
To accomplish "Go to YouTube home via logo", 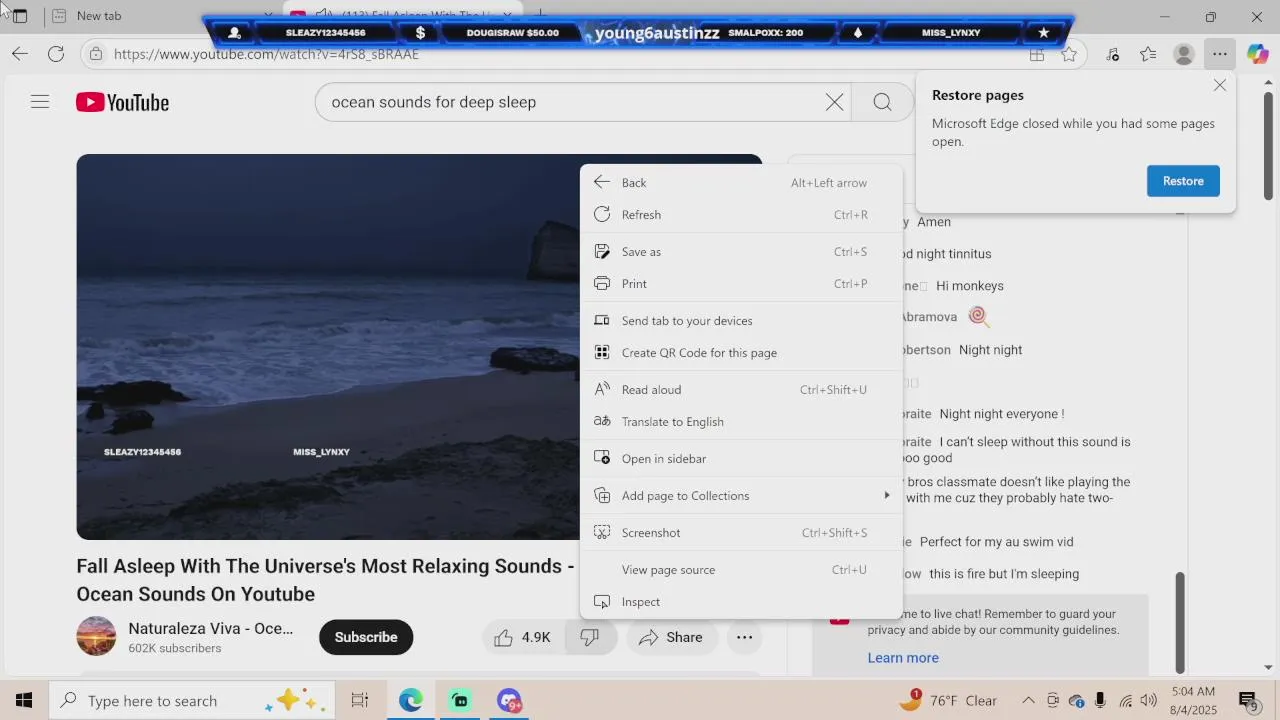I will tap(123, 102).
